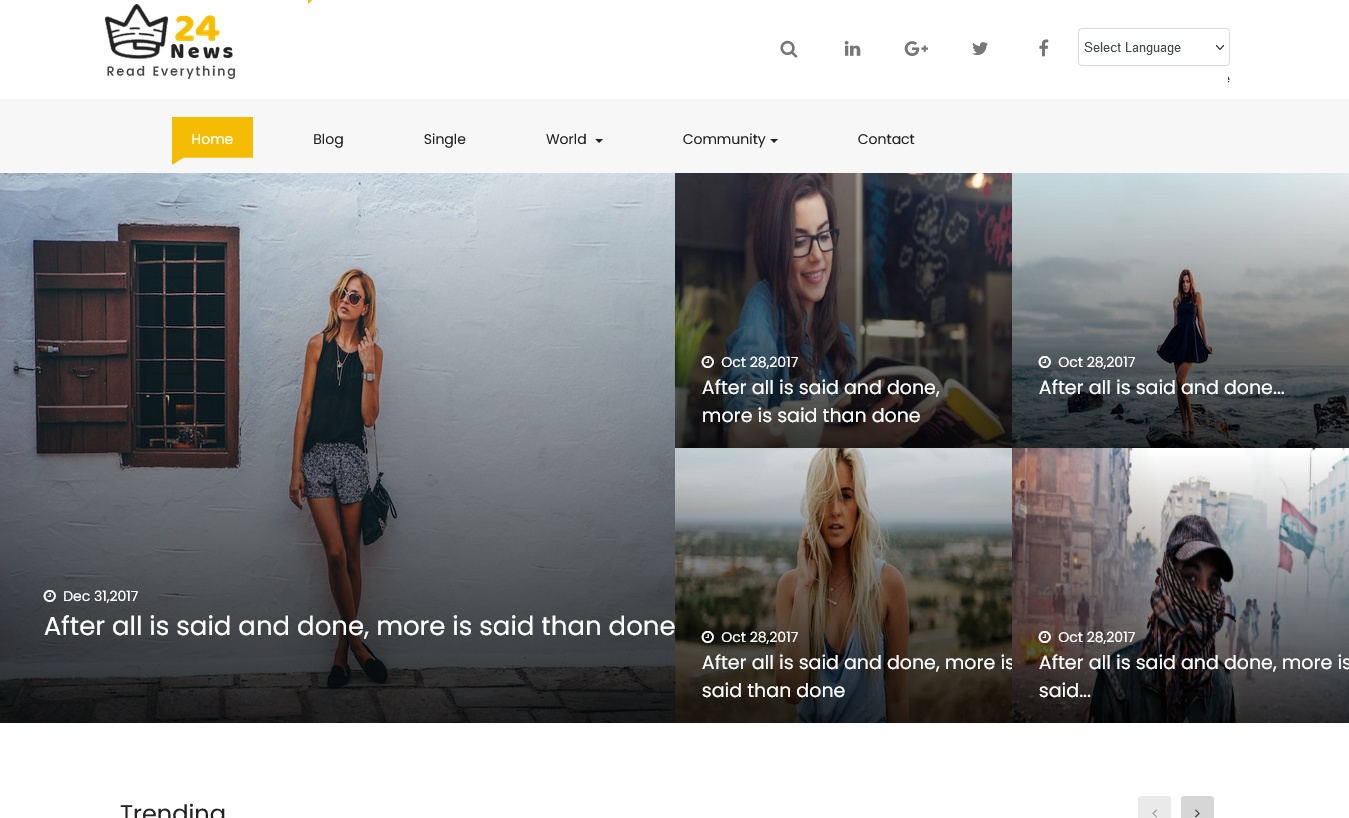Open headline on the blonde woman card
Image resolution: width=1349 pixels, height=818 pixels.
click(857, 676)
